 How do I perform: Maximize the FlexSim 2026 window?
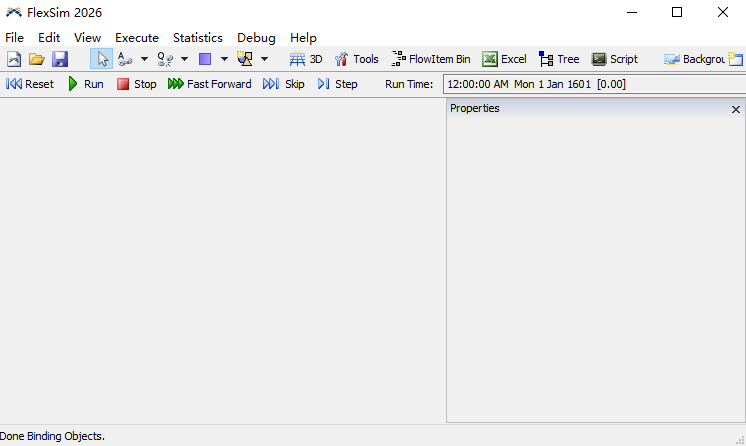[x=677, y=12]
